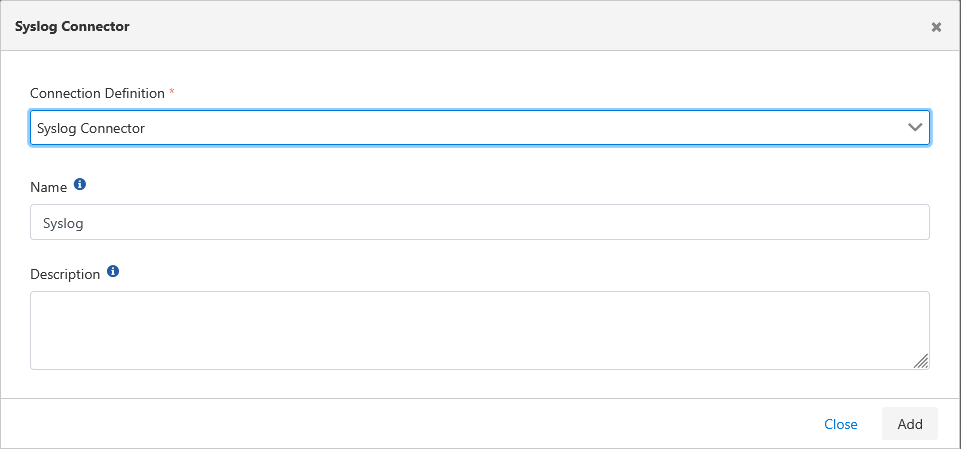Click the empty footer area left of Close
This screenshot has width=961, height=449.
400,424
